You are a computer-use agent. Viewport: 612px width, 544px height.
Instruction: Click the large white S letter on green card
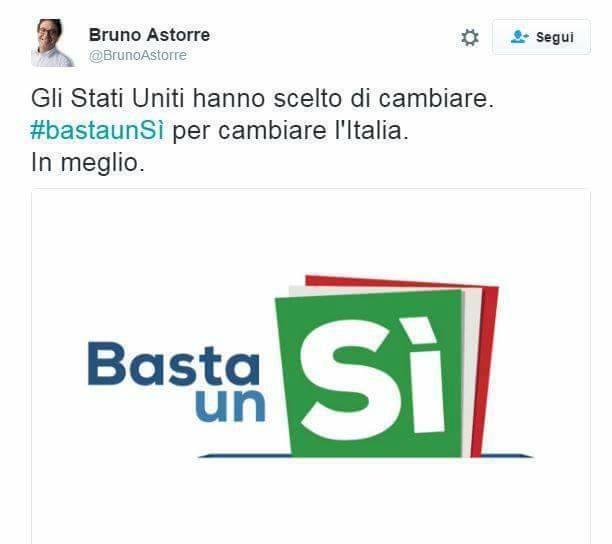[345, 380]
